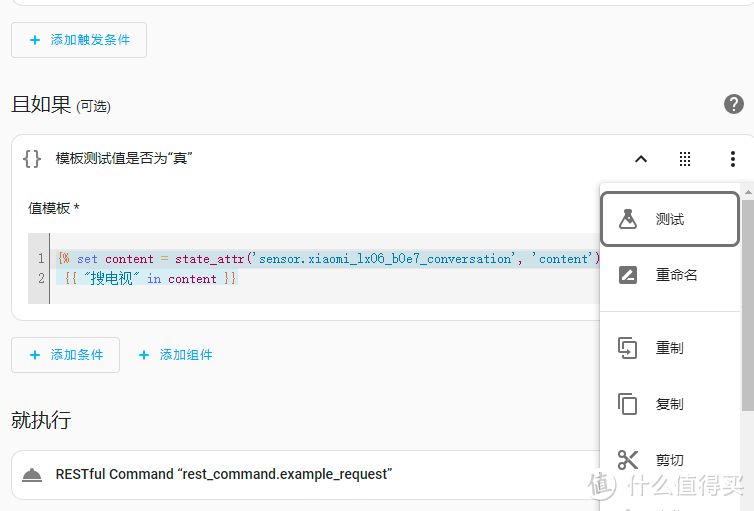Click the flask test icon
Image resolution: width=754 pixels, height=511 pixels.
pos(628,219)
